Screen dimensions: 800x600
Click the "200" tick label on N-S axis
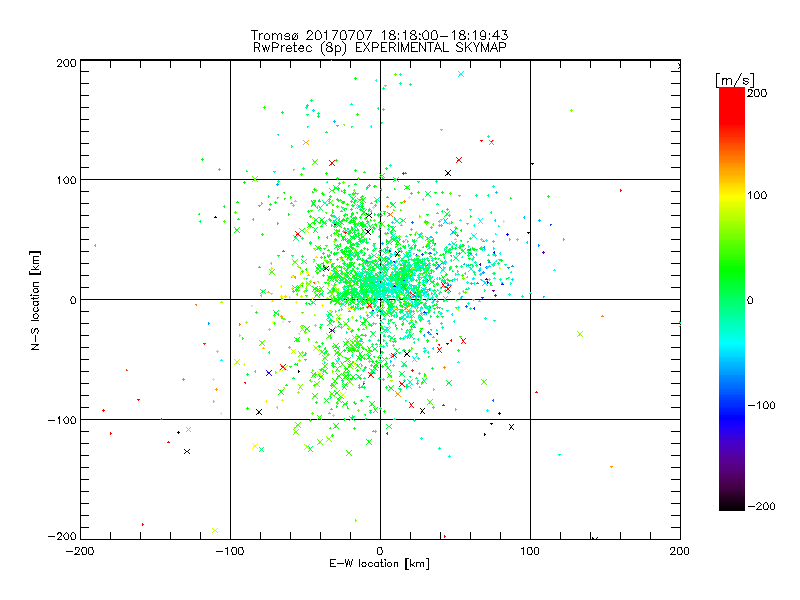click(x=67, y=63)
